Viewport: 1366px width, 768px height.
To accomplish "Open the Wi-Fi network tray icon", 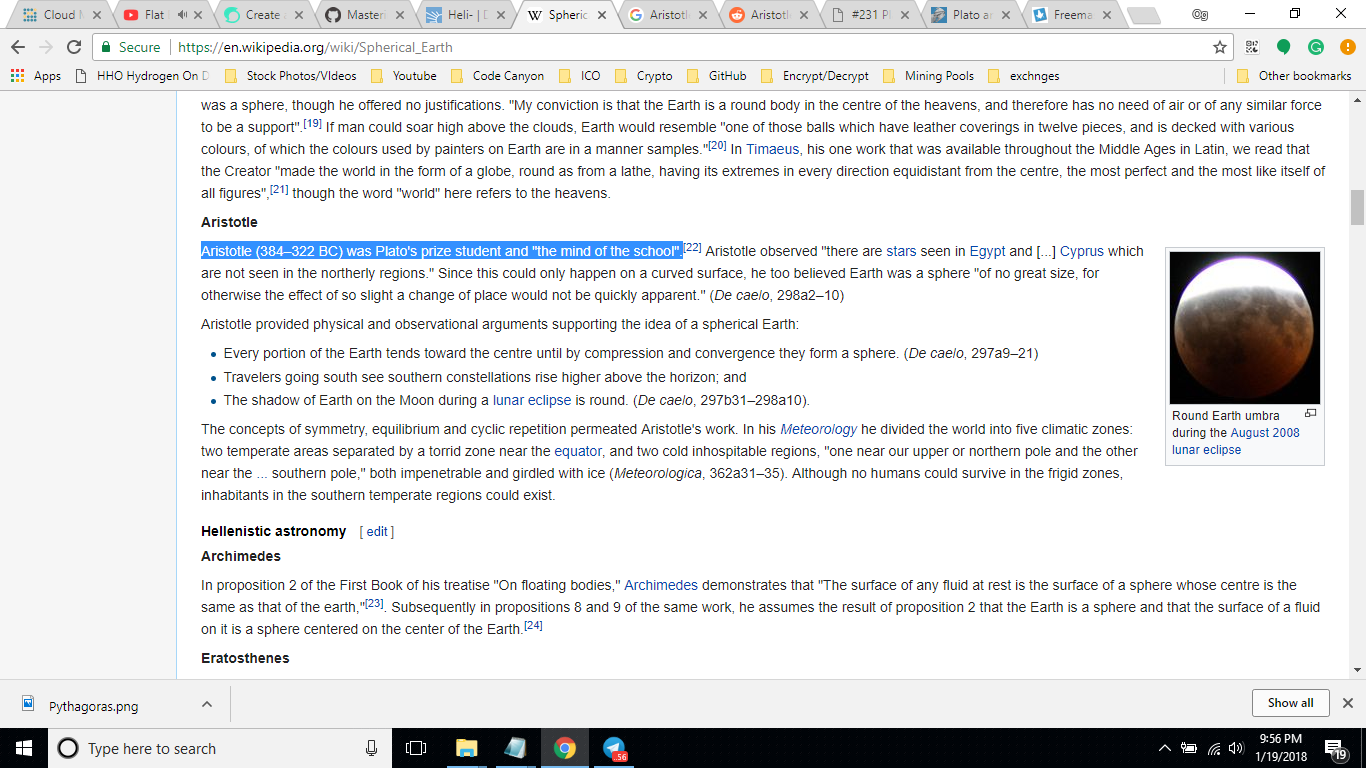I will point(1214,748).
